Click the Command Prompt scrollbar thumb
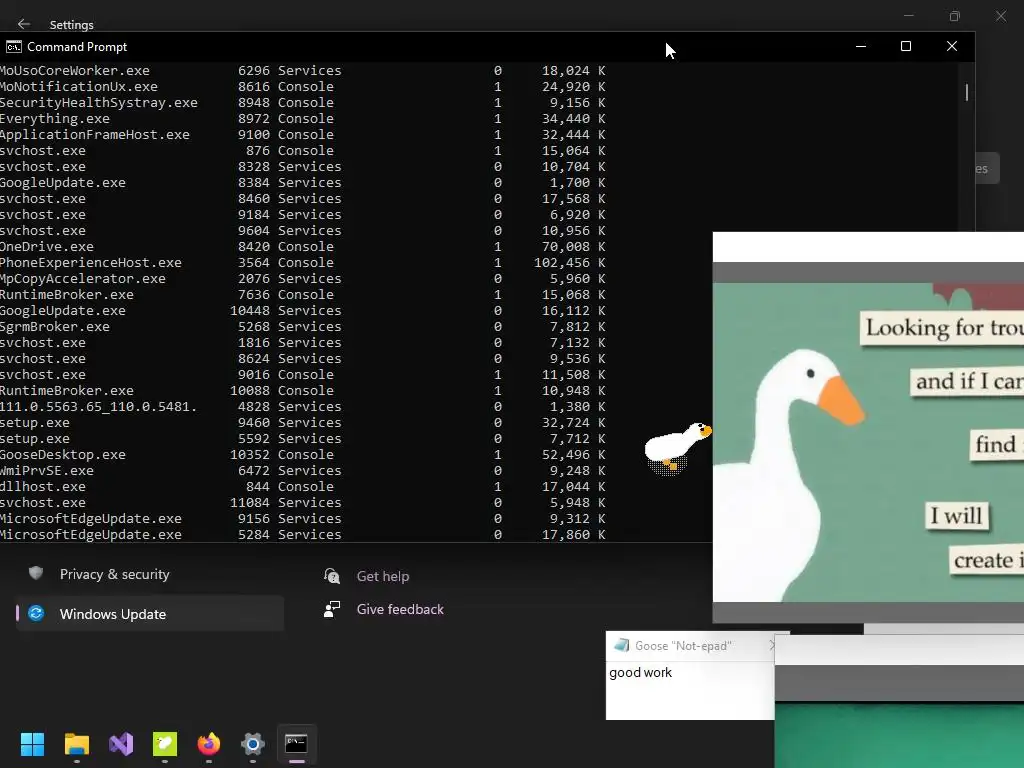This screenshot has width=1024, height=768. point(967,93)
